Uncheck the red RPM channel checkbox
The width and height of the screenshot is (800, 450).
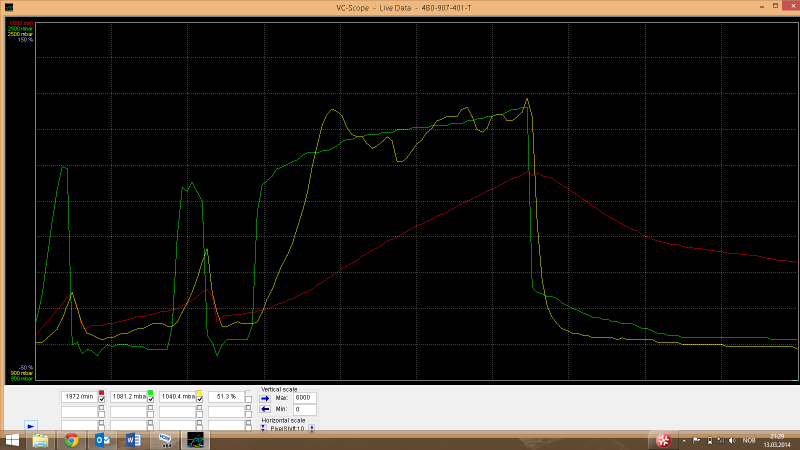(x=102, y=399)
